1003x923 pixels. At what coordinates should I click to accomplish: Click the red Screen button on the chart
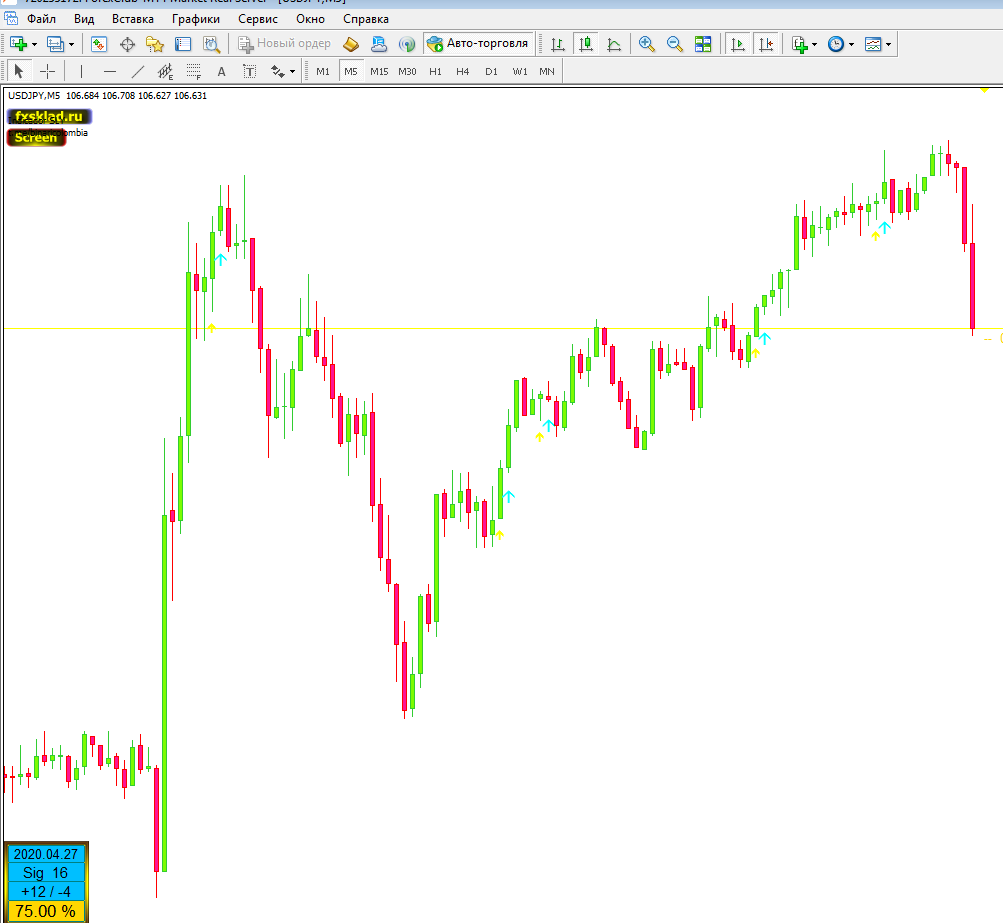(36, 138)
